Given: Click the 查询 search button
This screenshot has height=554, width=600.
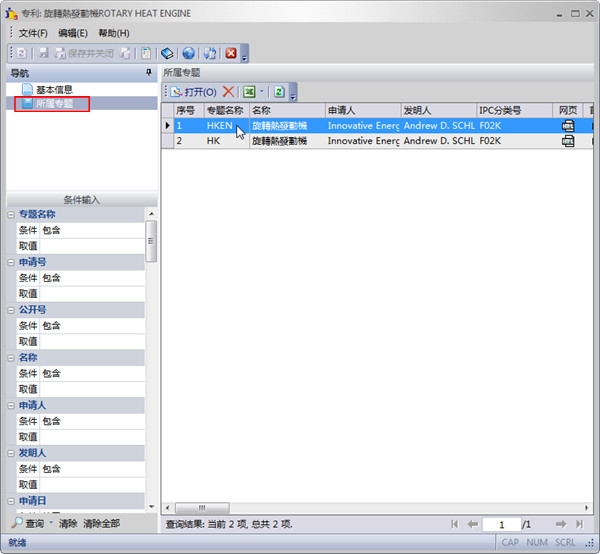Looking at the screenshot, I should (28, 523).
